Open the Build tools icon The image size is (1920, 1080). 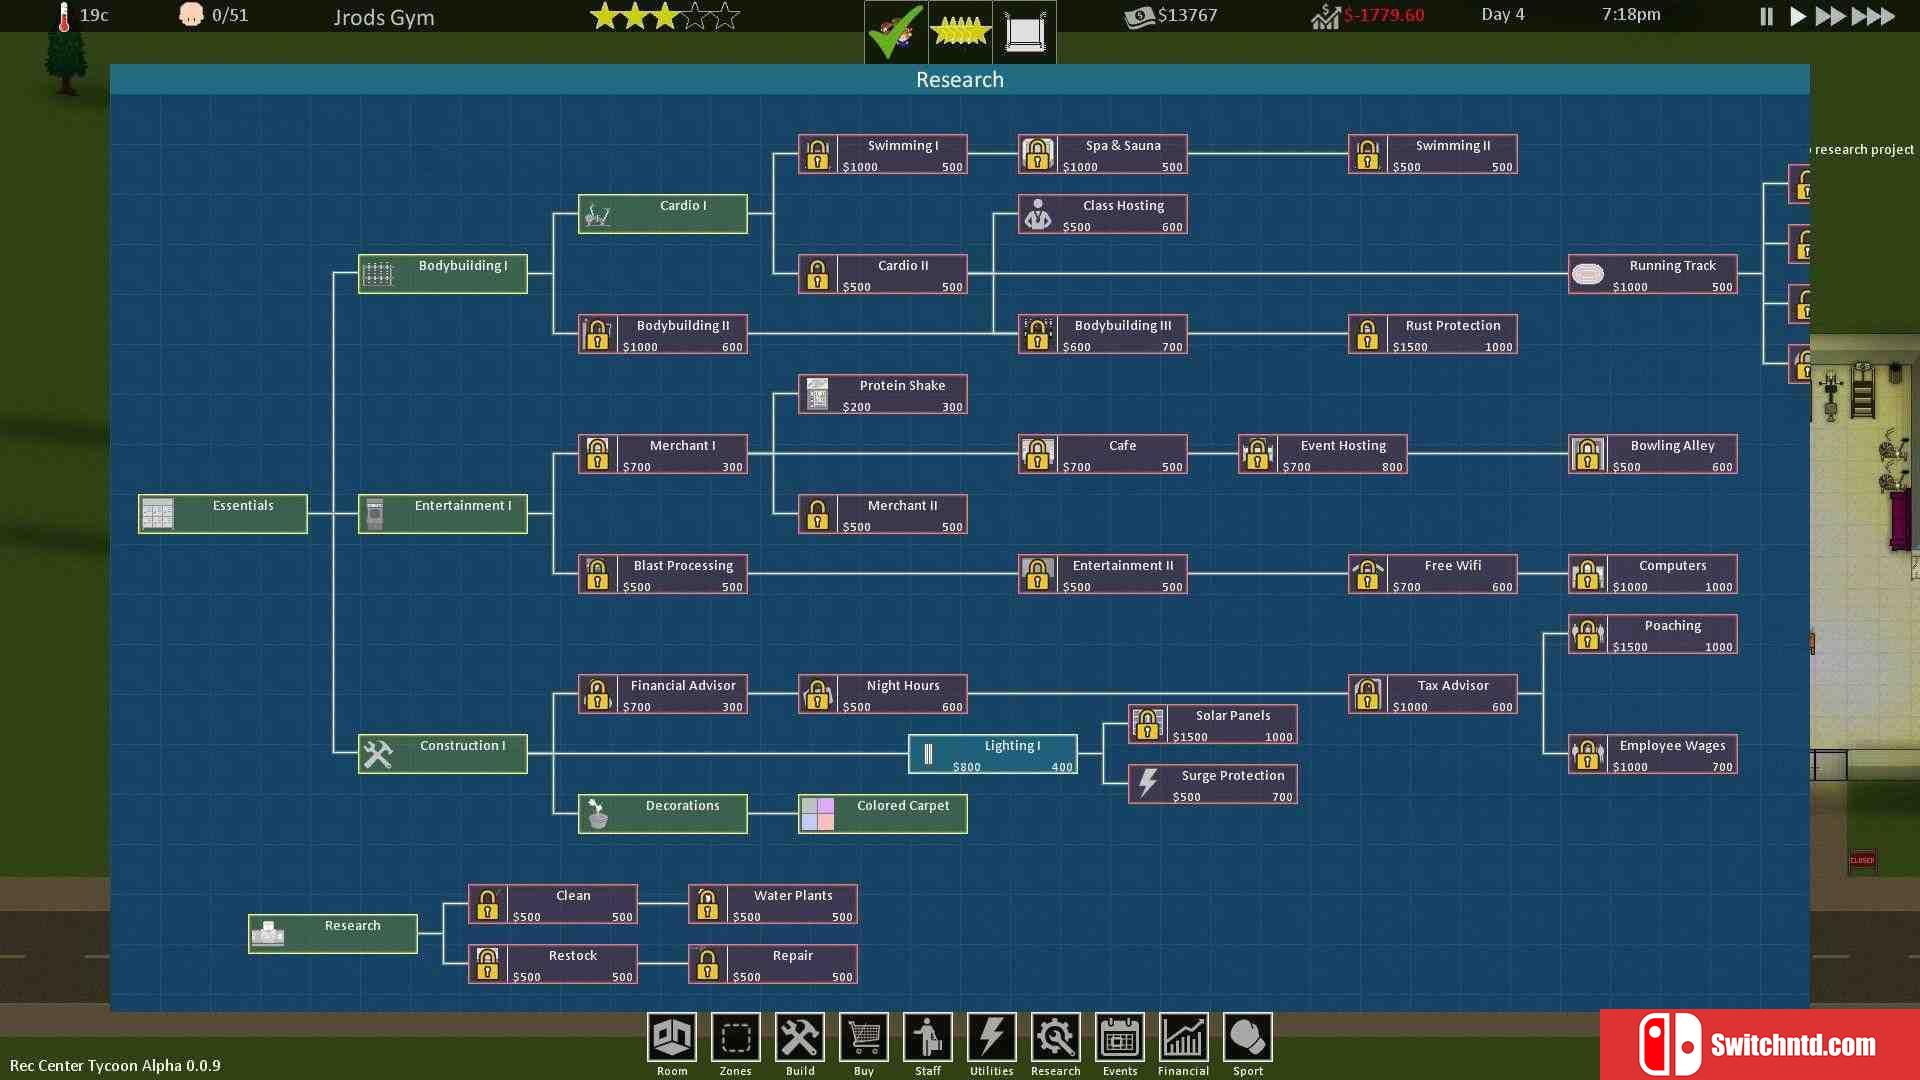point(799,1038)
